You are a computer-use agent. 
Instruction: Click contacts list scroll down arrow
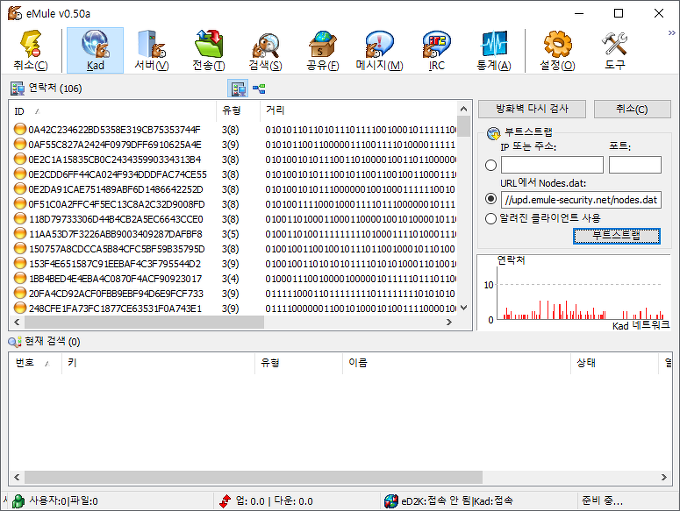pos(464,308)
